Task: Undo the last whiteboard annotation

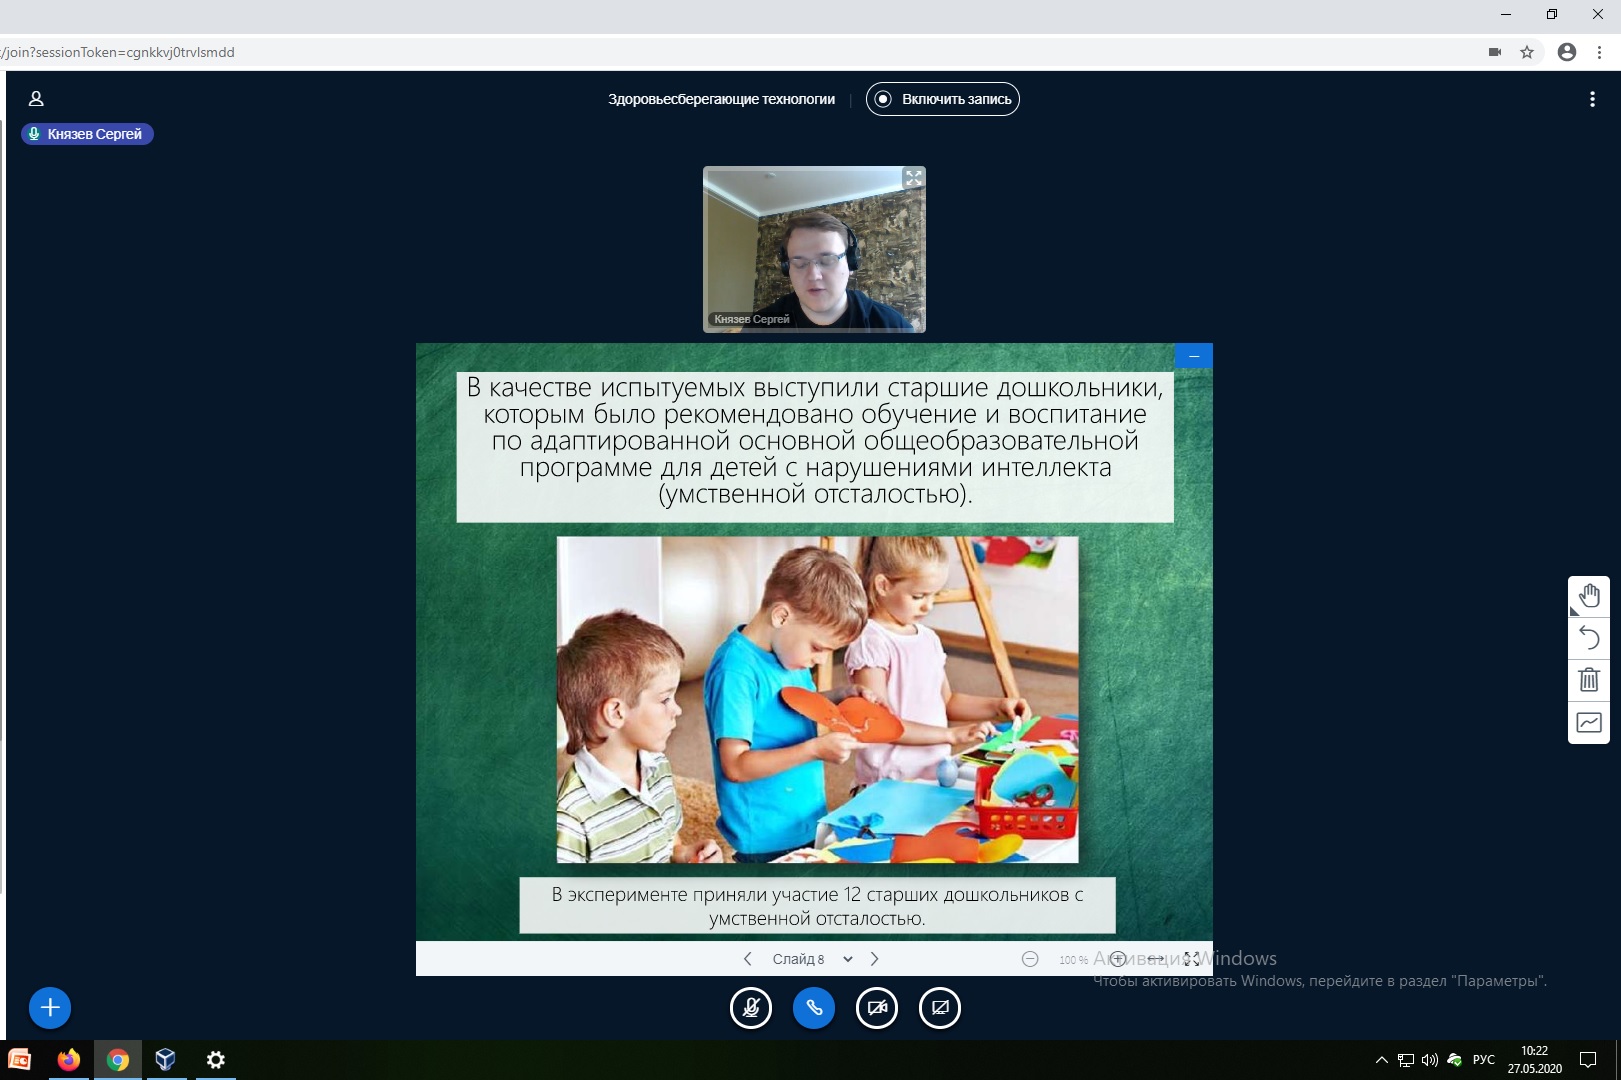Action: pyautogui.click(x=1588, y=638)
